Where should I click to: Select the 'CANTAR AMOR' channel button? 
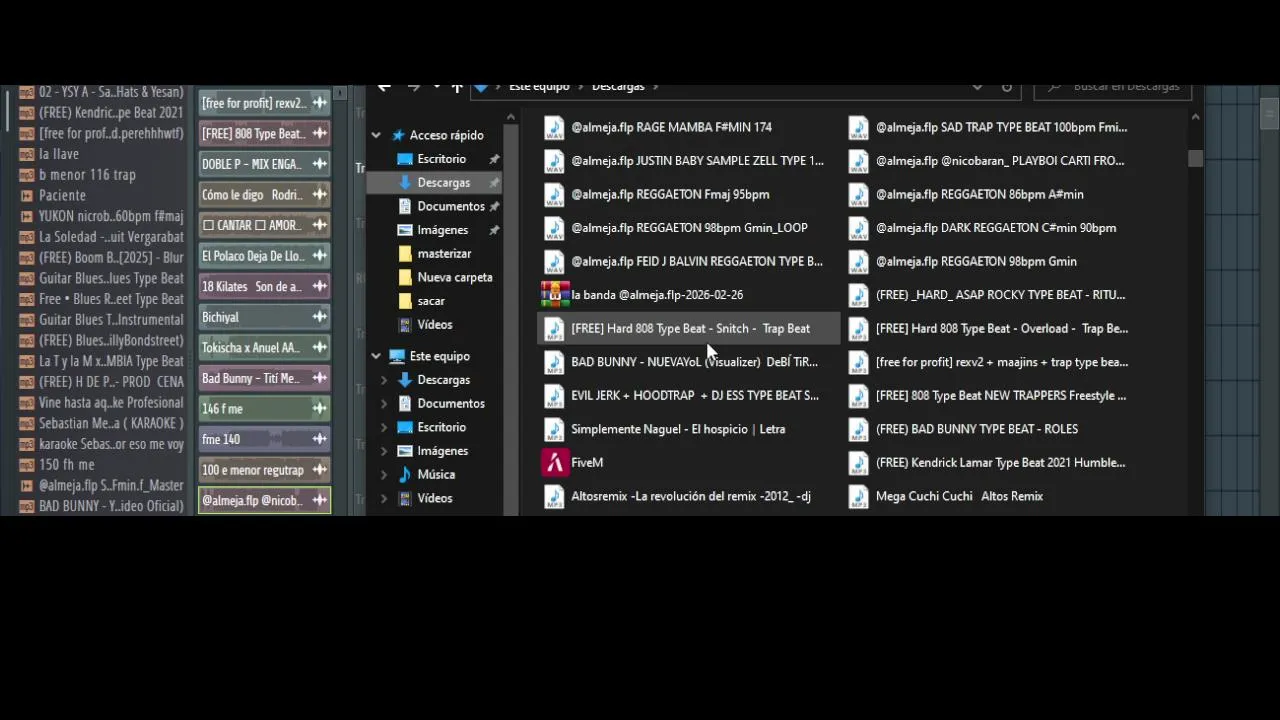click(264, 225)
